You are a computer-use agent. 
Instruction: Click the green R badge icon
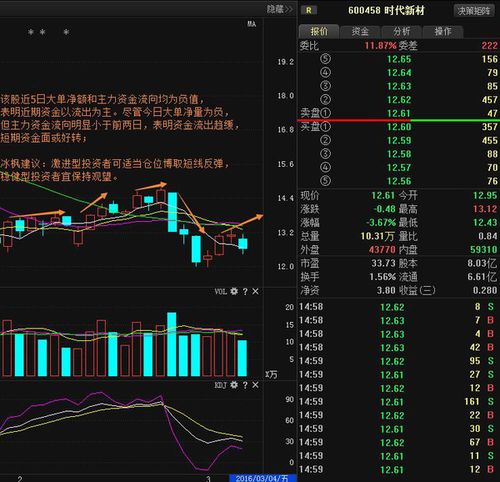click(x=309, y=10)
